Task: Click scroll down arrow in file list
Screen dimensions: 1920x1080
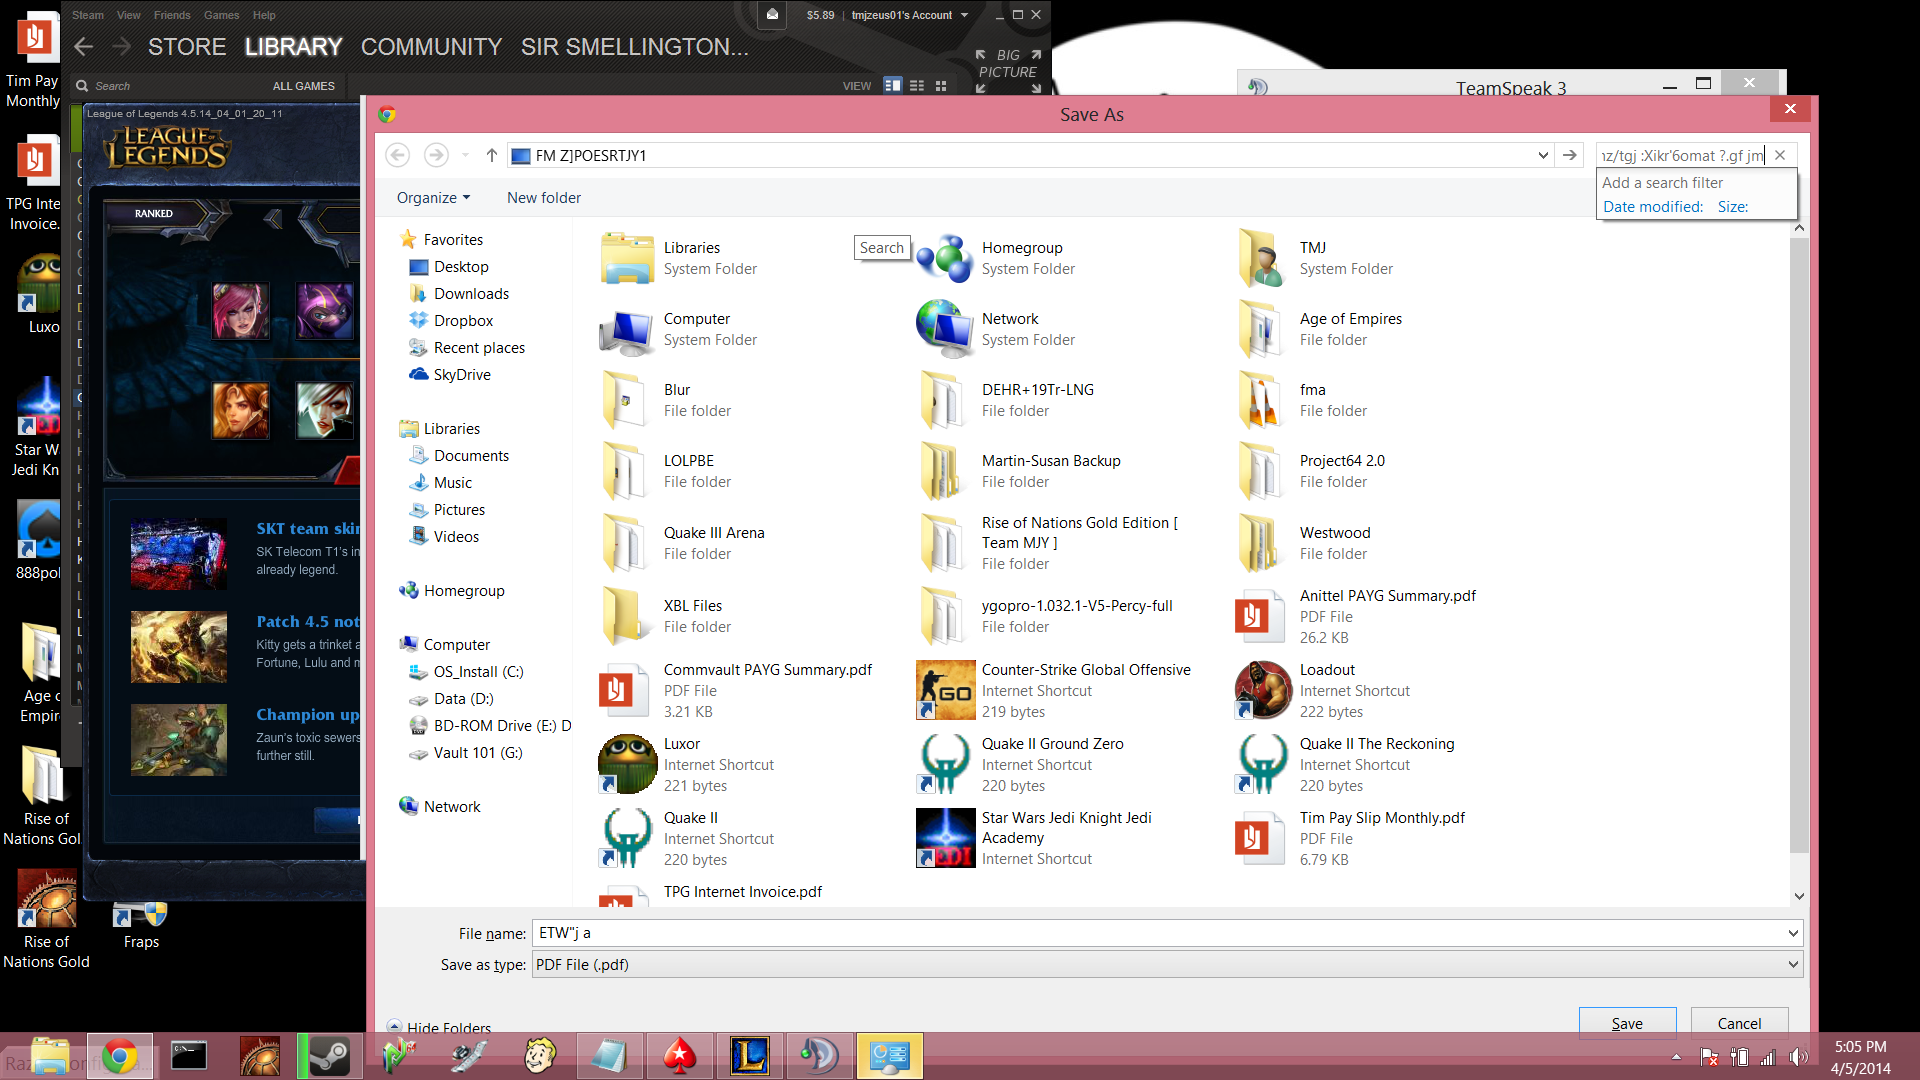Action: point(1799,896)
